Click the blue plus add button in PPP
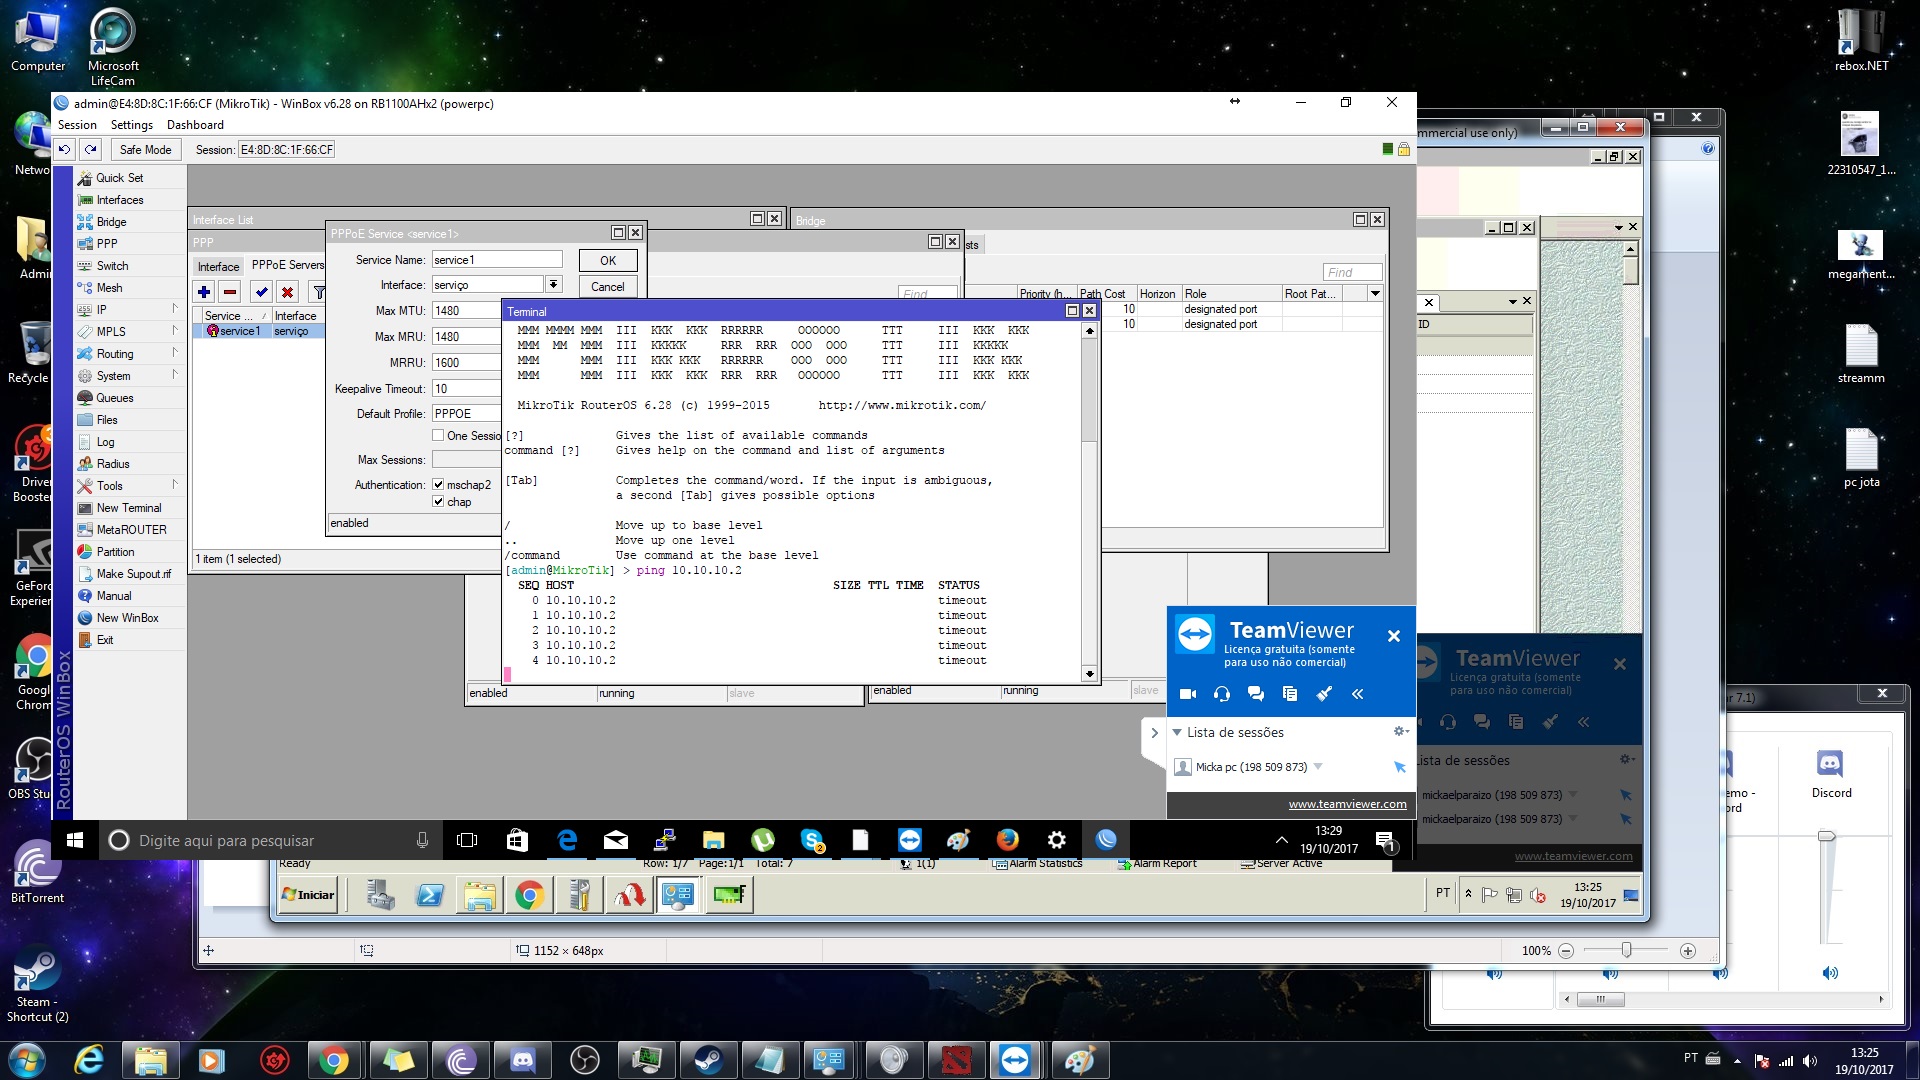Screen dimensions: 1920x1080 point(204,292)
